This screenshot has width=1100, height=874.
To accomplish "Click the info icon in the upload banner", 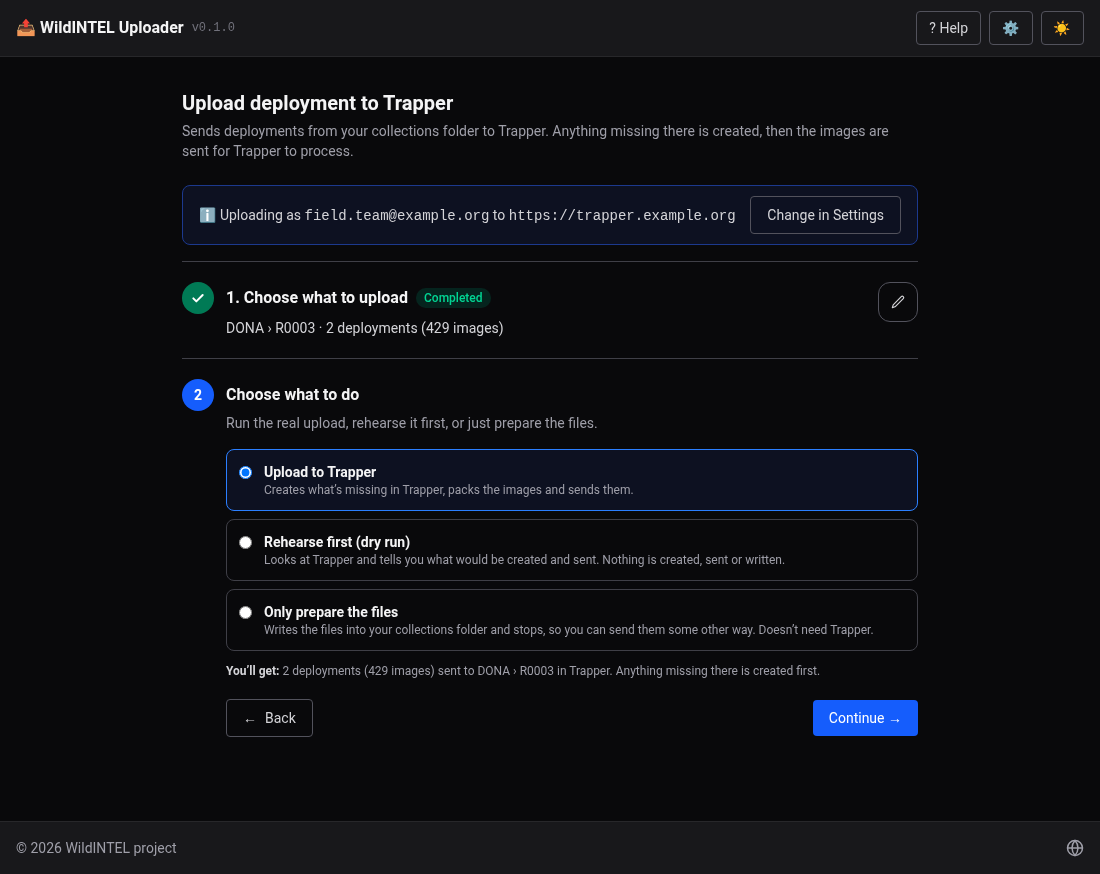I will click(207, 215).
